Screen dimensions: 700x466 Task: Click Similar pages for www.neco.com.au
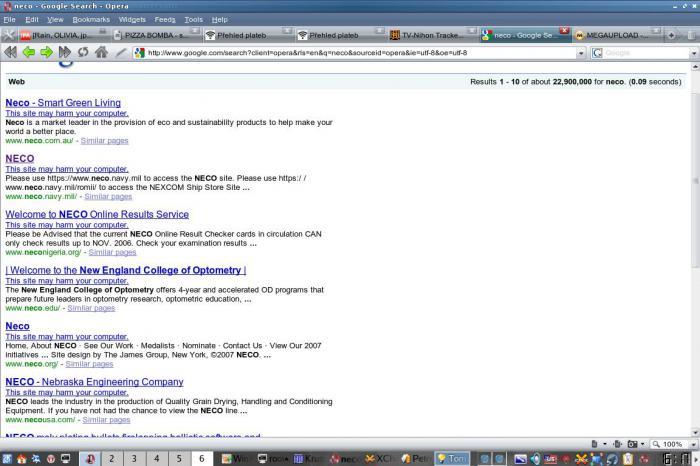104,141
